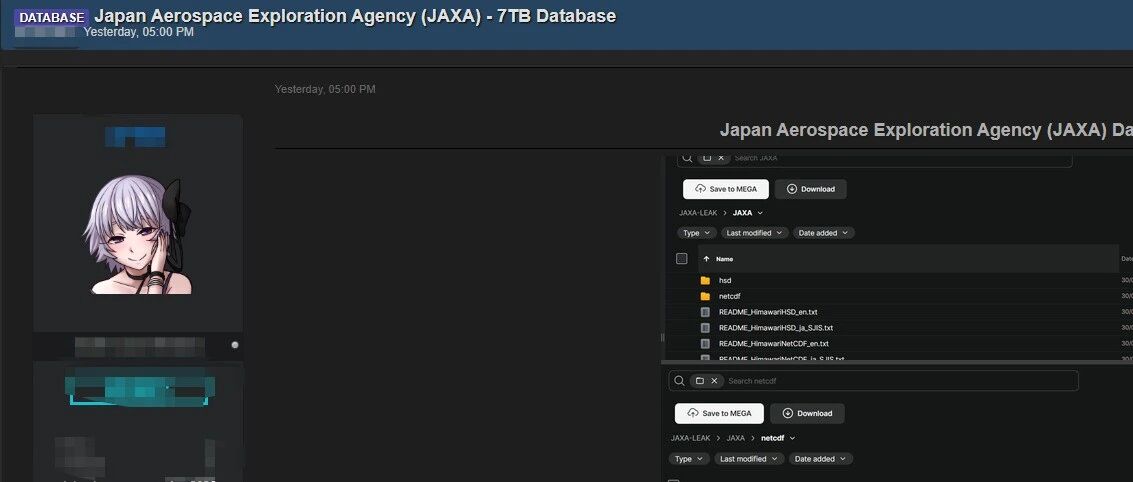Go to the JAXA breadcrumb in the netcdf panel
Screen dimensions: 1133x482
[x=736, y=438]
